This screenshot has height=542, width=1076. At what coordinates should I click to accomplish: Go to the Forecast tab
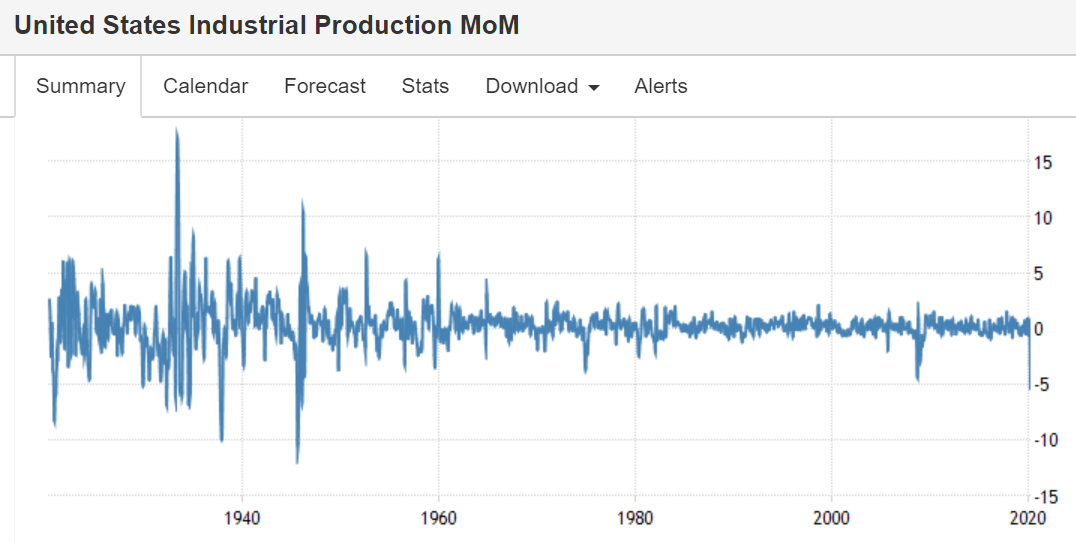325,86
